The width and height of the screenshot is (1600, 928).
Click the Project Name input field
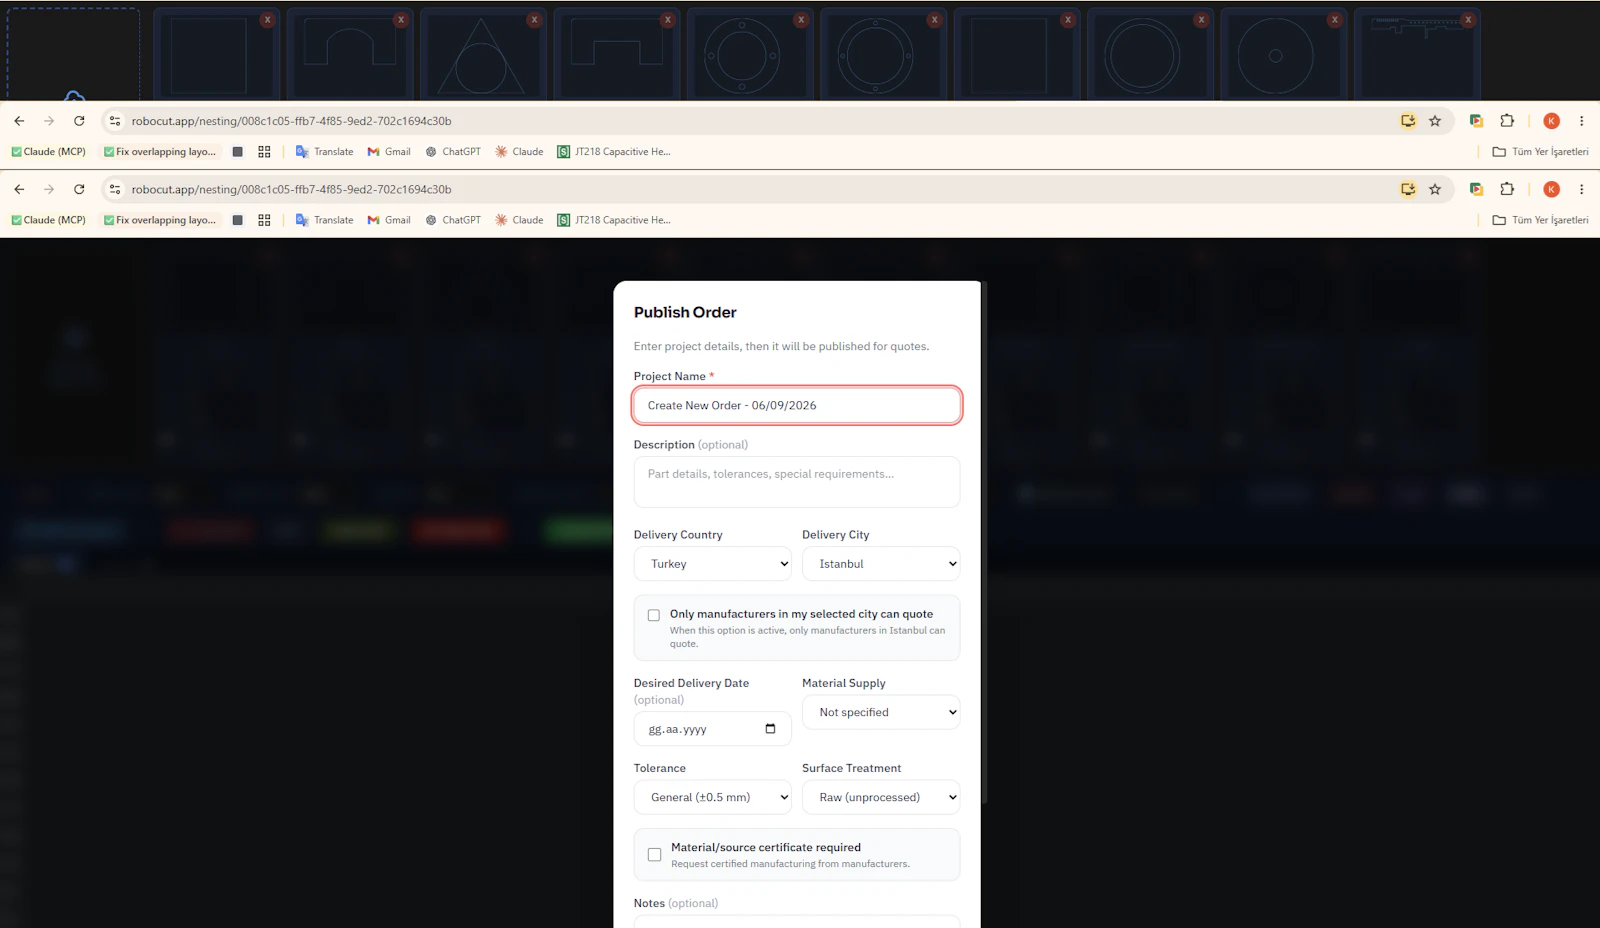pos(797,405)
